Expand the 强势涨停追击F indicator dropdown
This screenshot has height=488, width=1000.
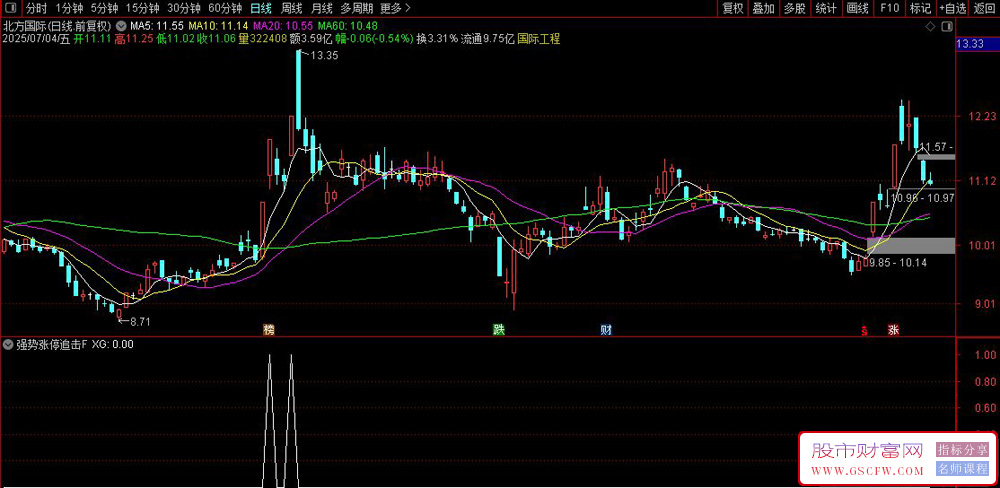pyautogui.click(x=8, y=344)
